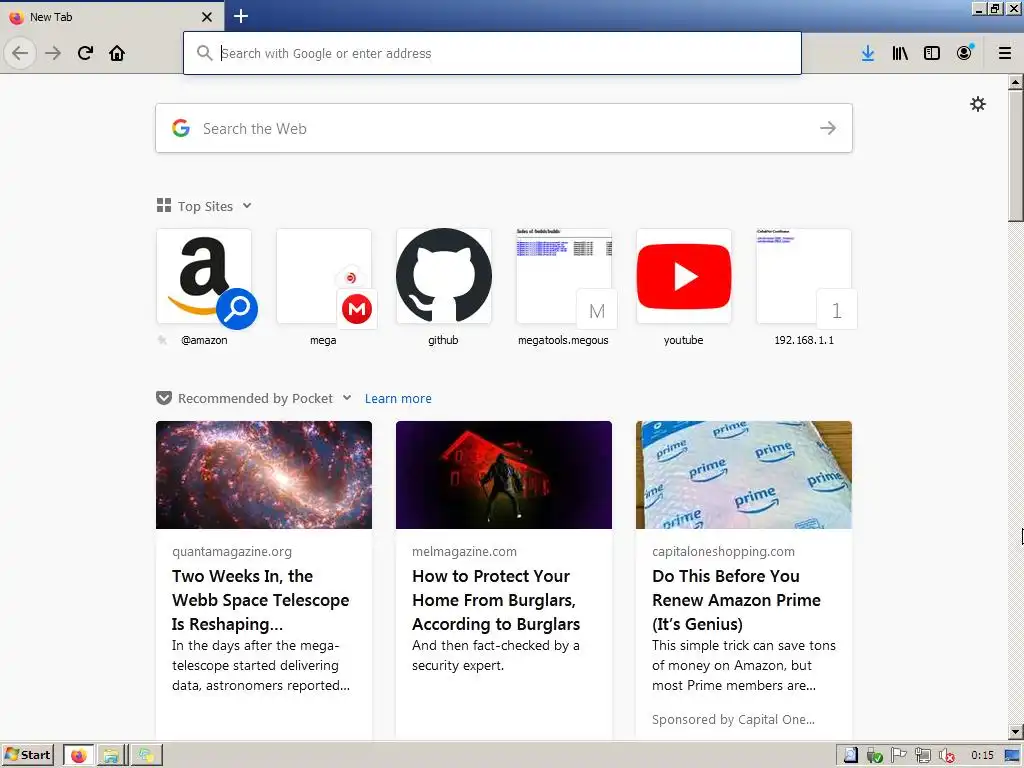Click the Top Sites grid icon
This screenshot has width=1024, height=768.
coord(164,206)
